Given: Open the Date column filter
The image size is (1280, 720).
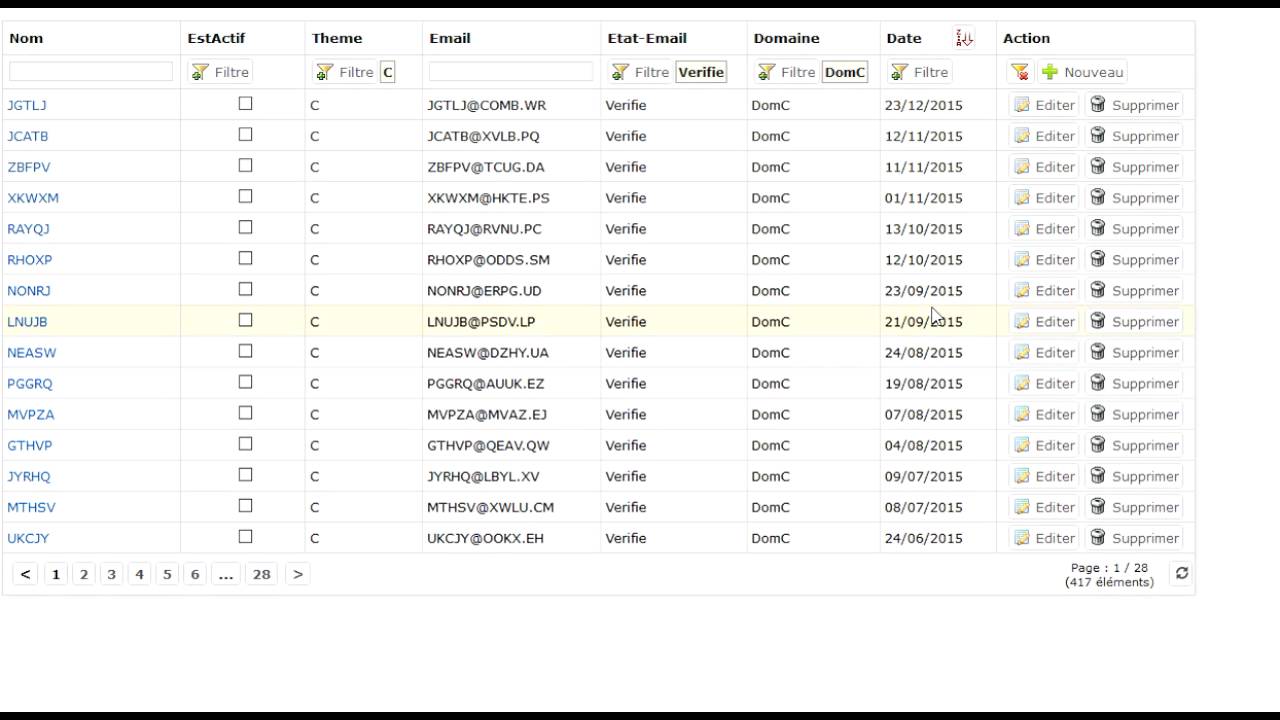Looking at the screenshot, I should 919,72.
